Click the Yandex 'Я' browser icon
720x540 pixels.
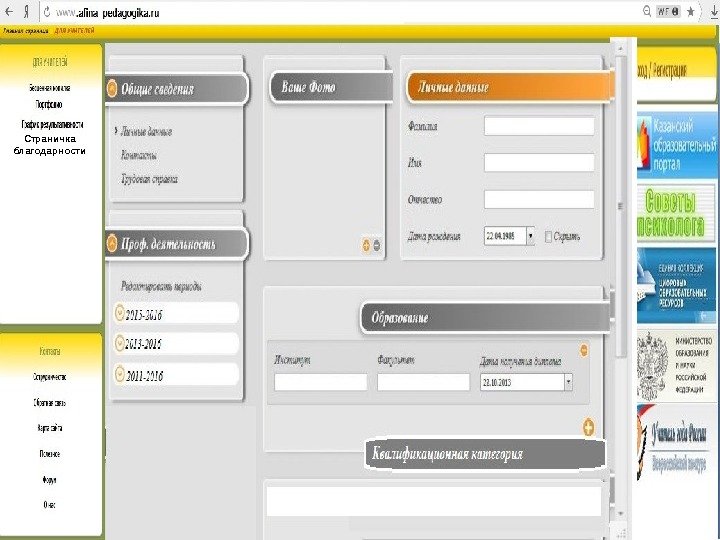tap(26, 12)
